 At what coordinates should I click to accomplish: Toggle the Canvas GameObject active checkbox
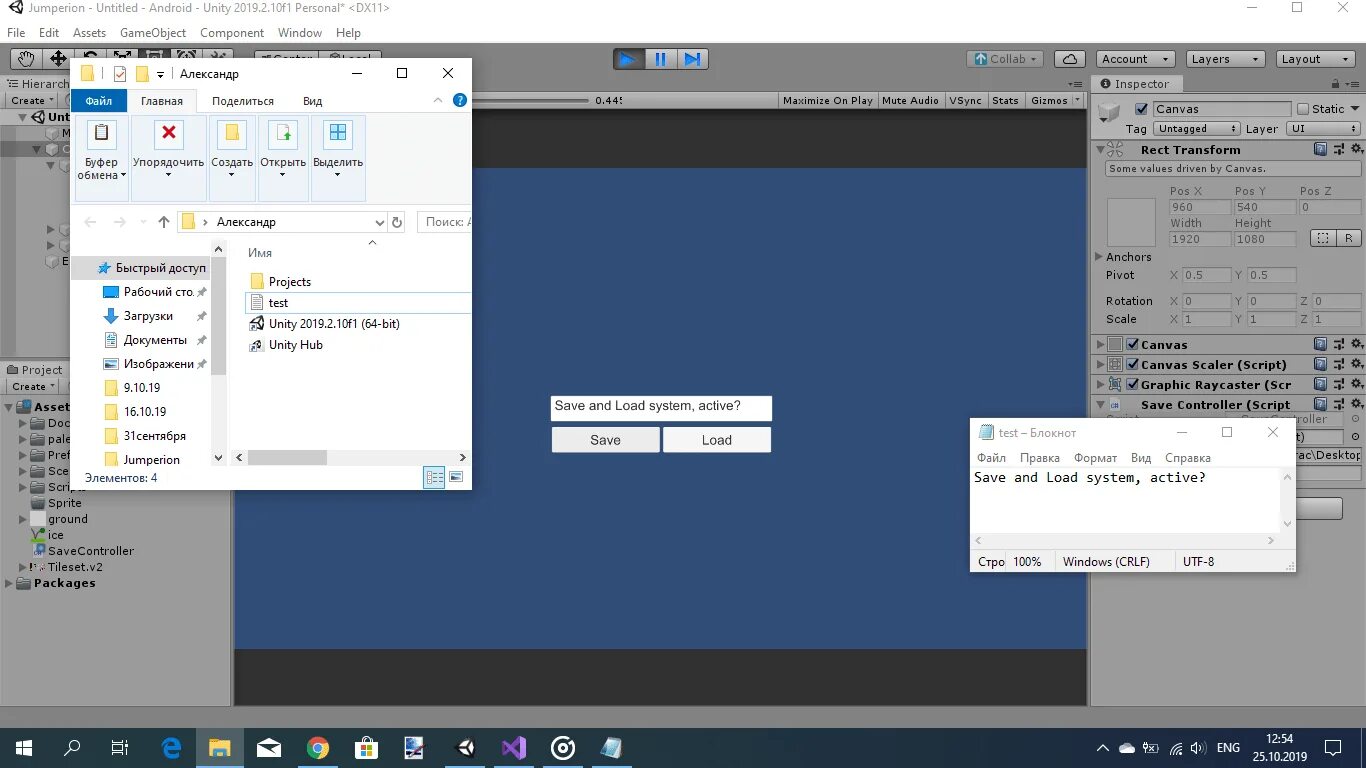[1141, 109]
